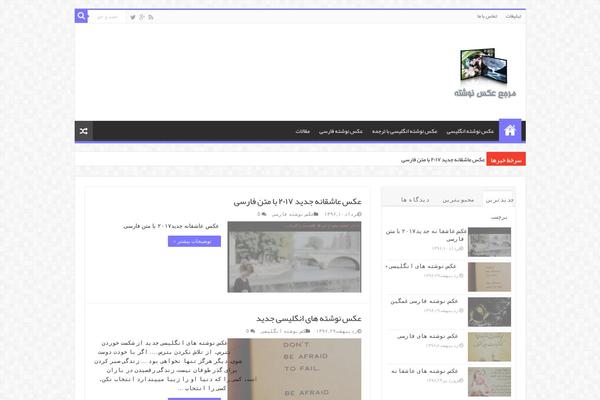This screenshot has width=600, height=400.
Task: Click first post excerpt text عکس عاشقانه جدید۲۰۱۷
Action: (x=171, y=226)
